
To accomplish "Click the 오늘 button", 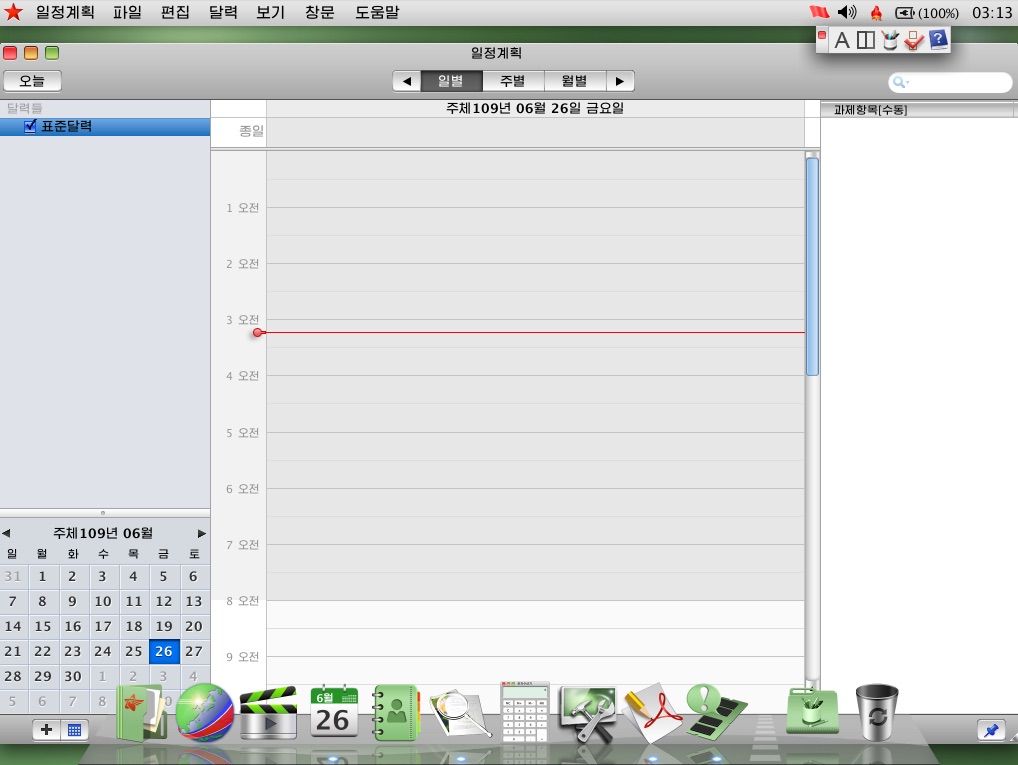I will click(32, 81).
